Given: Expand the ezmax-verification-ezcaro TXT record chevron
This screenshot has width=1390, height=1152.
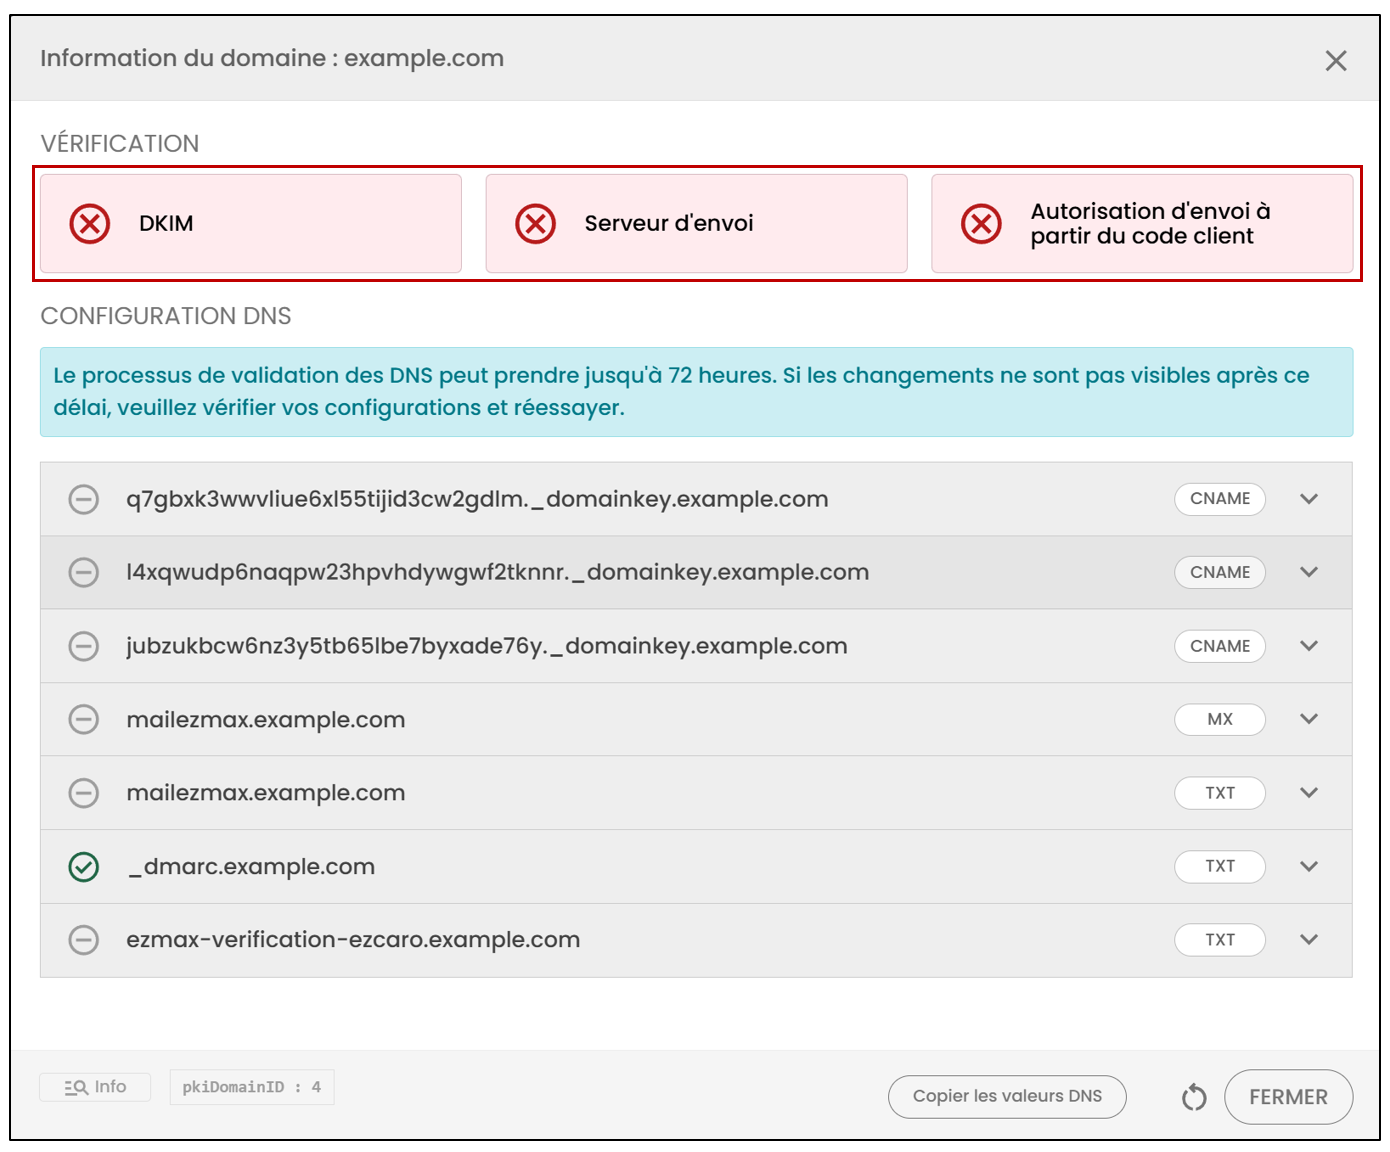Looking at the screenshot, I should point(1309,940).
